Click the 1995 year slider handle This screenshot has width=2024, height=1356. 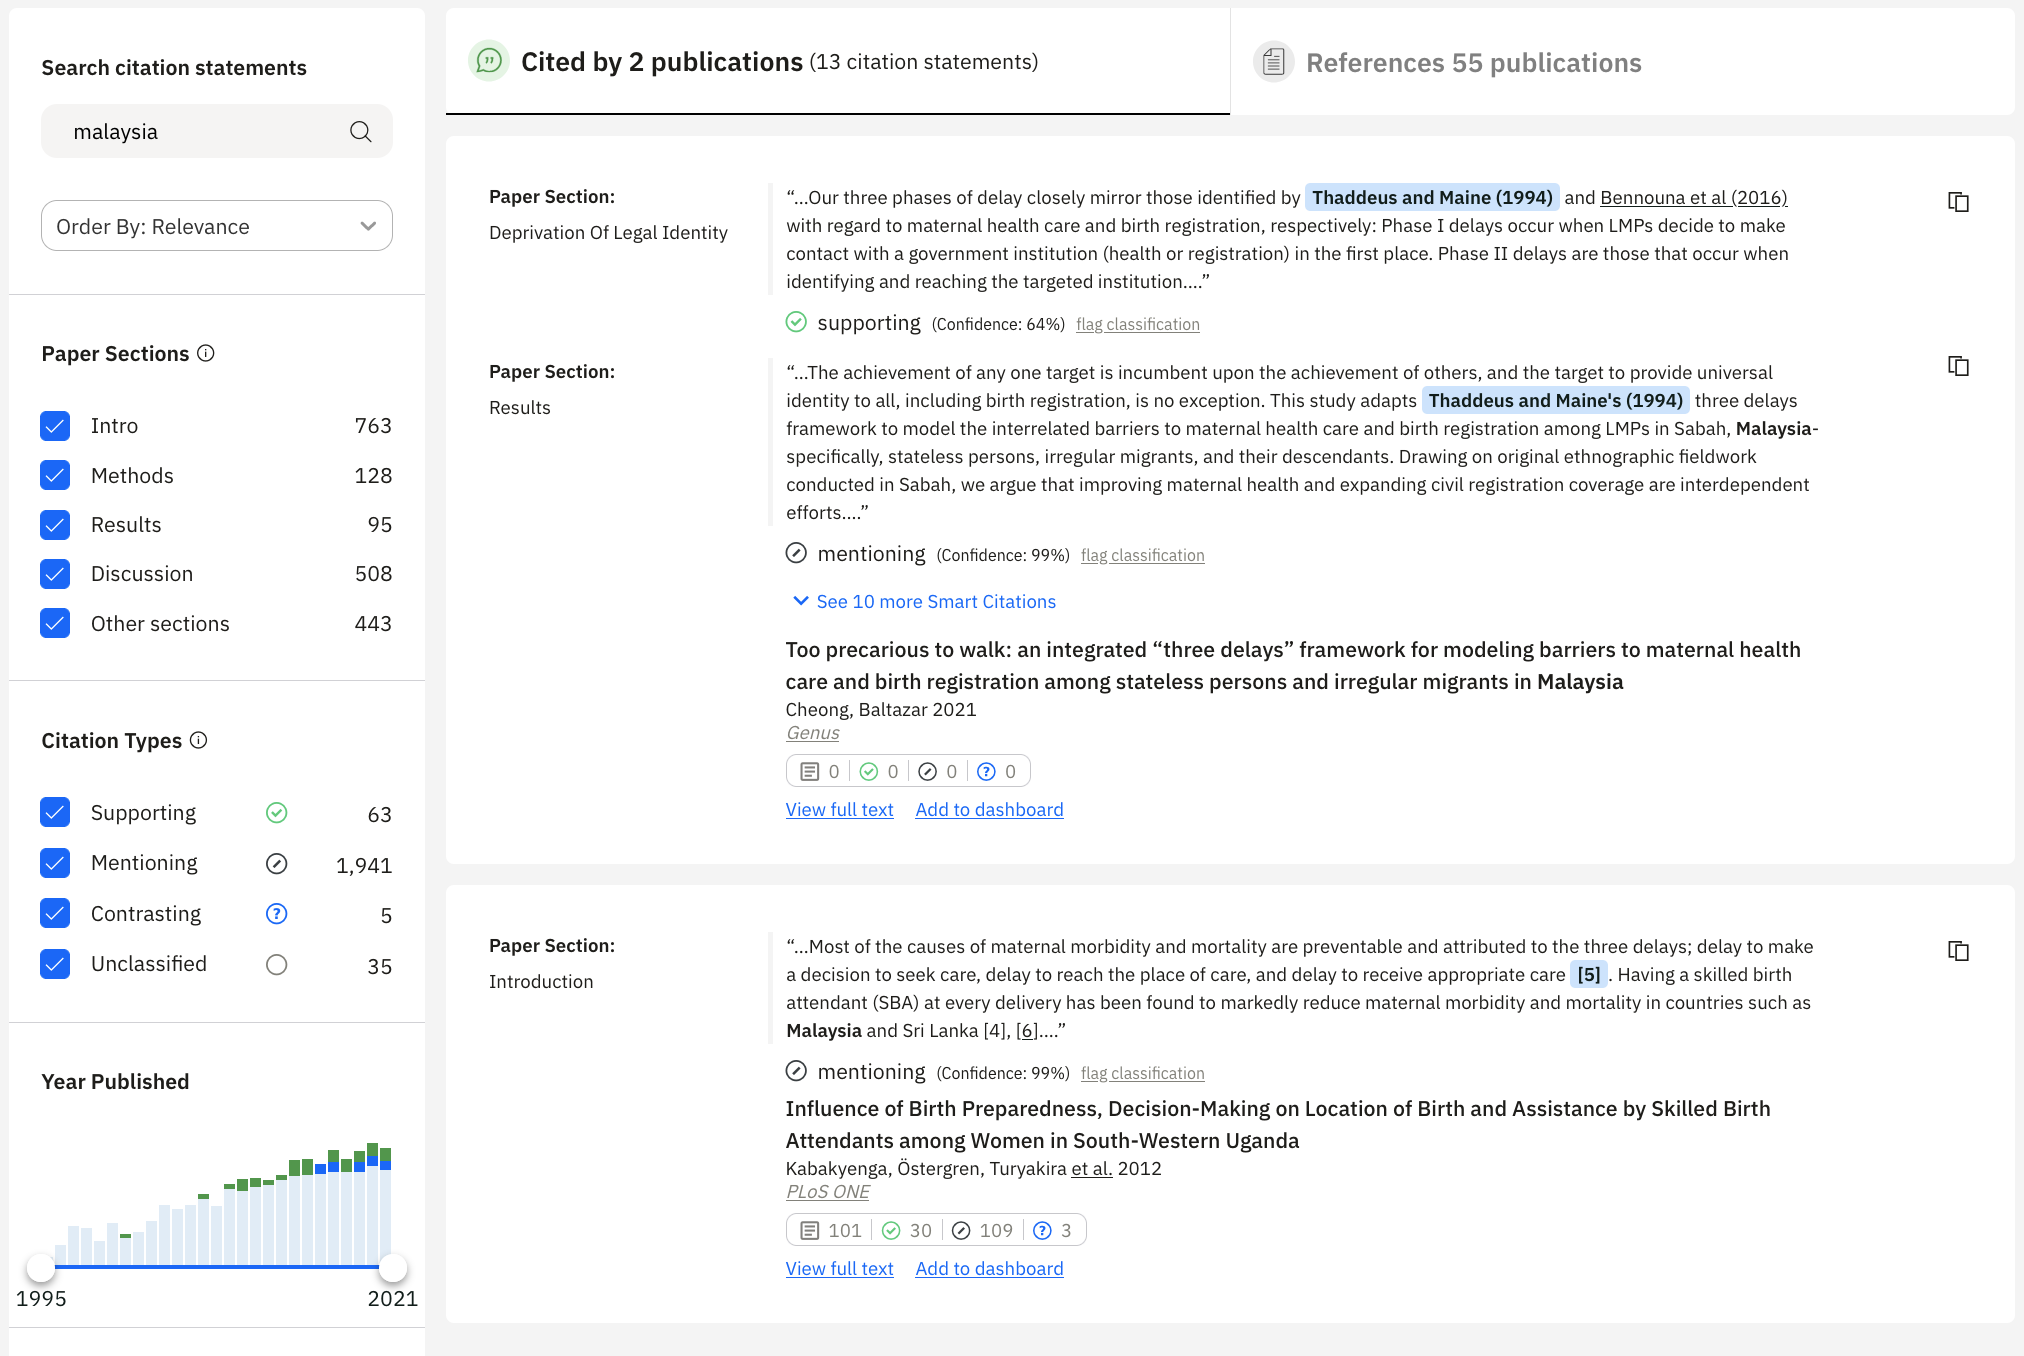41,1268
